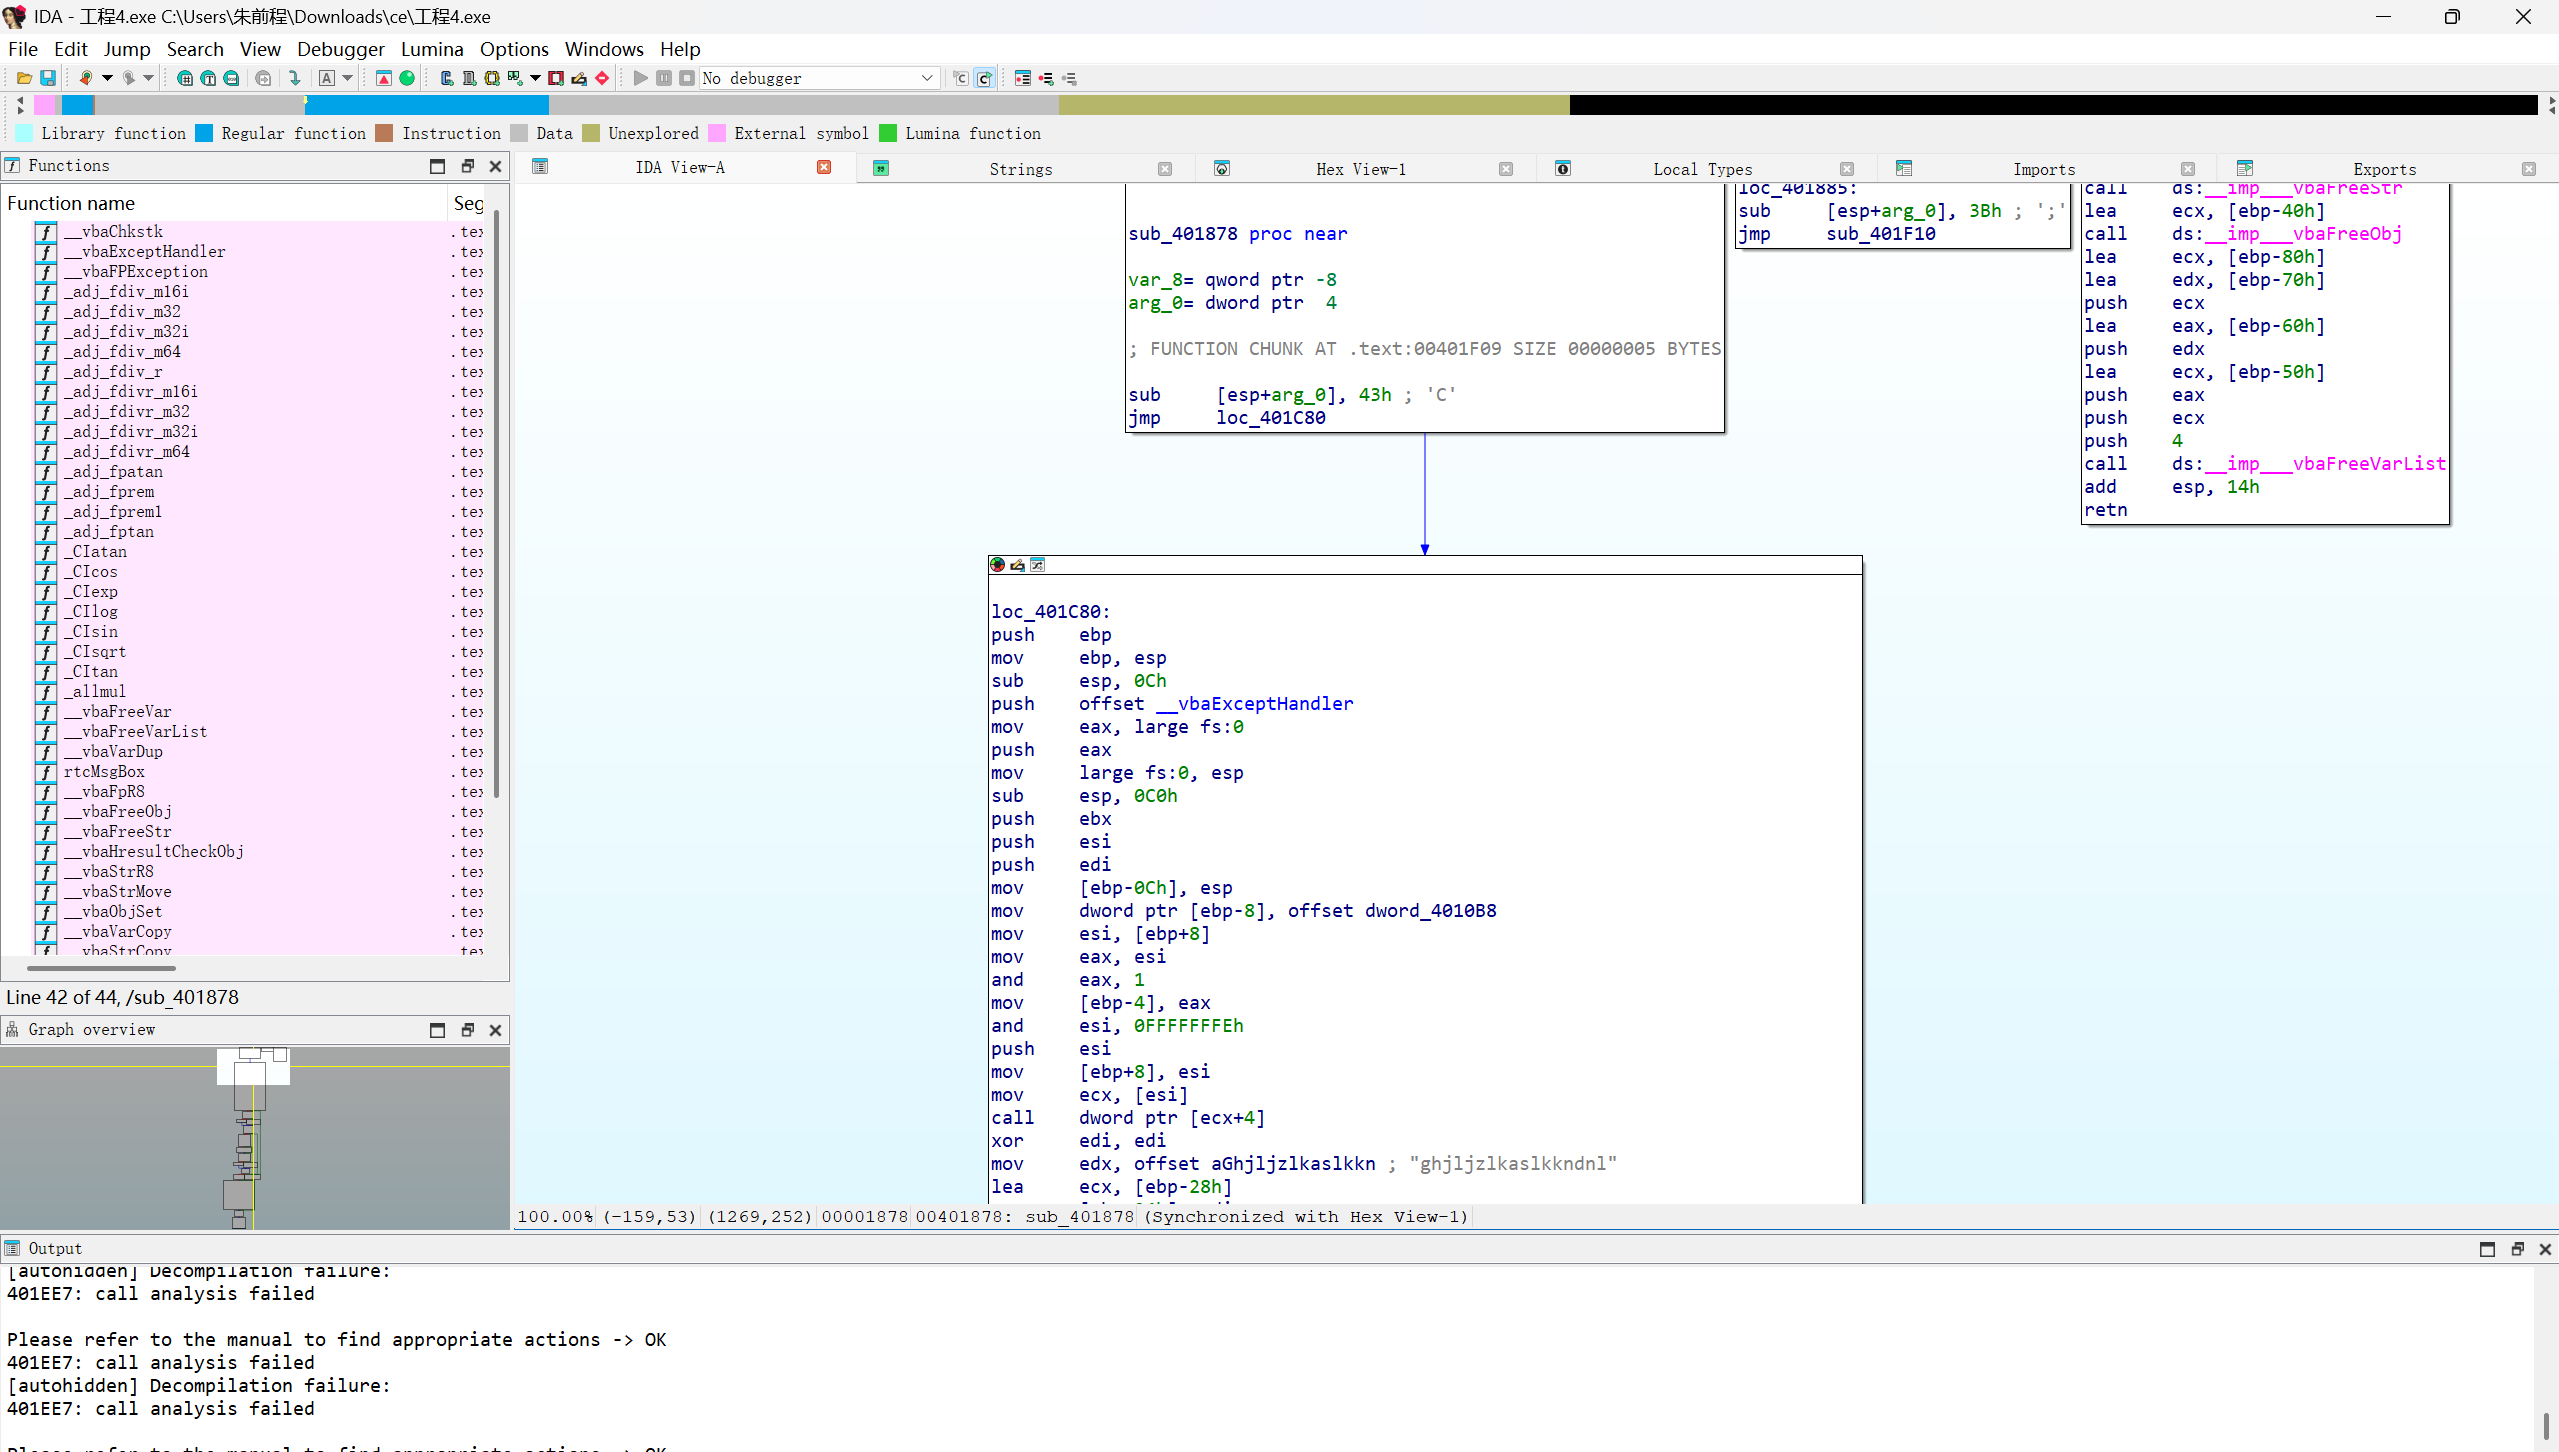Image resolution: width=2559 pixels, height=1452 pixels.
Task: Click the Save database disk icon
Action: [x=47, y=78]
